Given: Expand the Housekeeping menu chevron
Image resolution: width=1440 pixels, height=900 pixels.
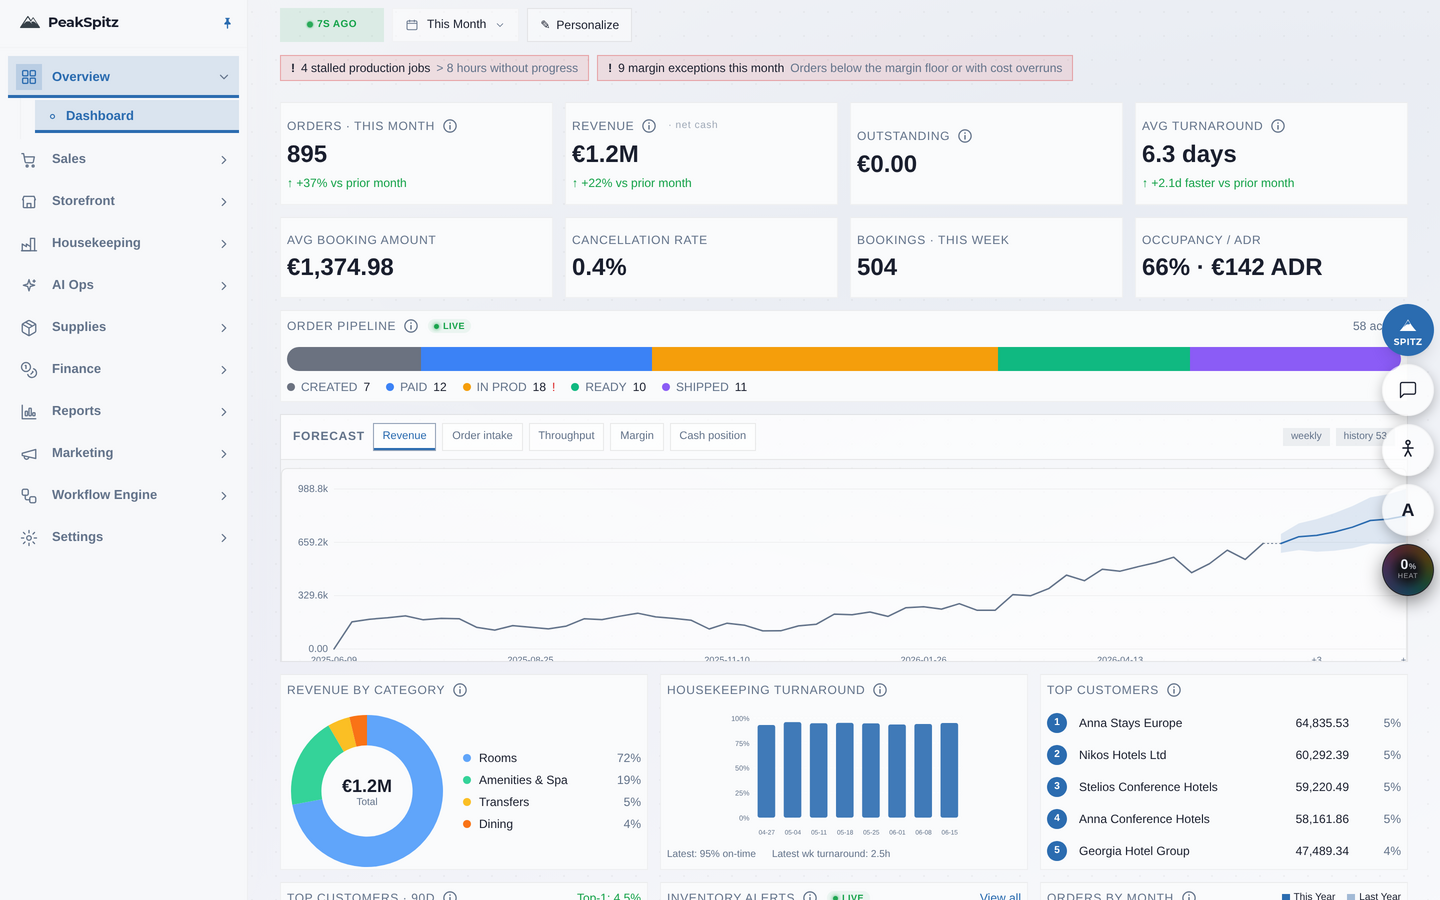Looking at the screenshot, I should 224,244.
